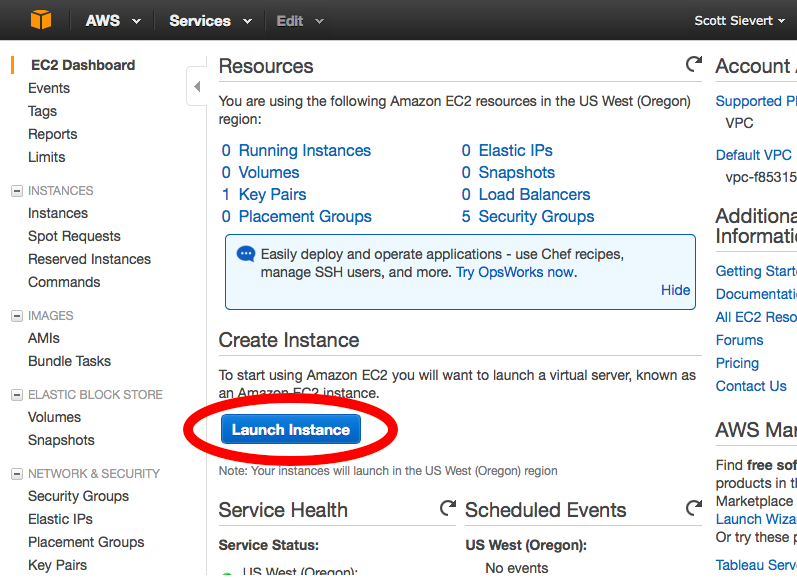Refresh the Service Health section

click(448, 508)
